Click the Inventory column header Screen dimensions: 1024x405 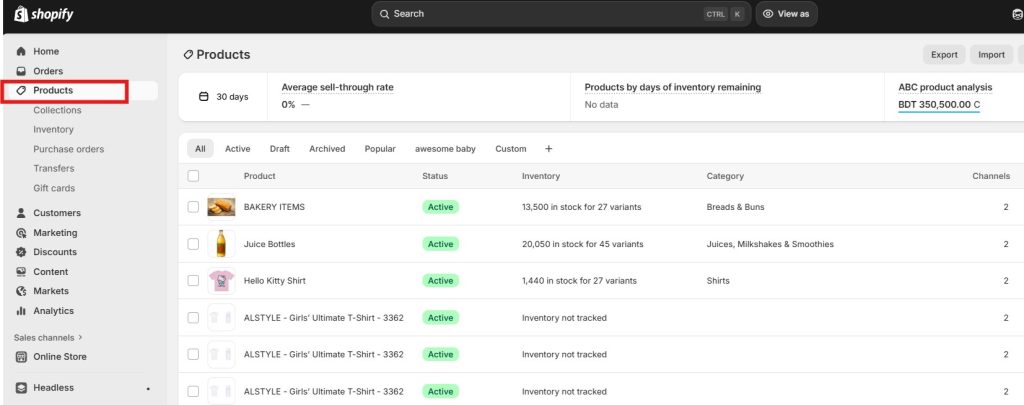pyautogui.click(x=541, y=176)
